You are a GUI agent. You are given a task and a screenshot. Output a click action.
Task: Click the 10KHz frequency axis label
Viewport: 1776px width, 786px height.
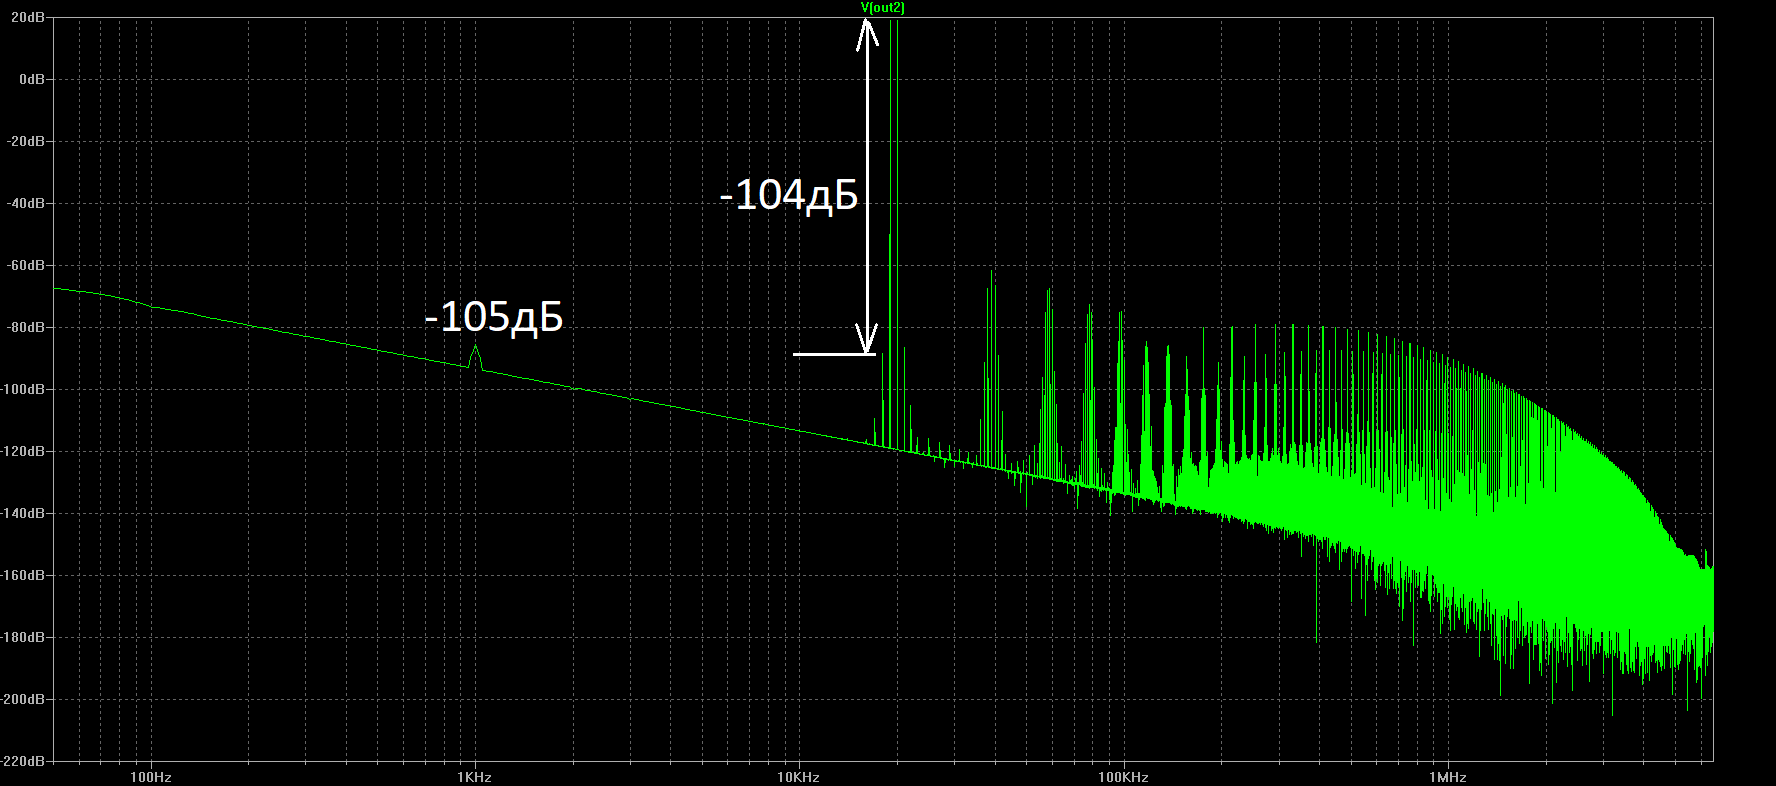(x=798, y=777)
